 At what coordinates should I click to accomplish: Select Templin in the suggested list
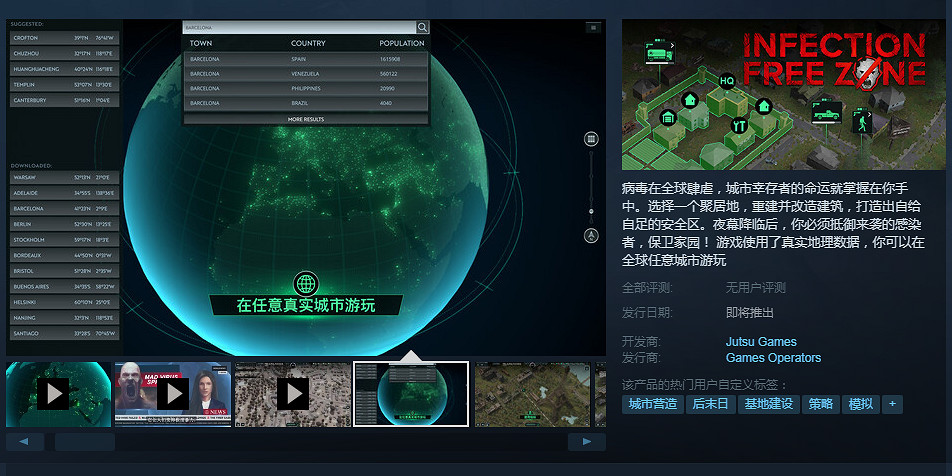click(64, 84)
